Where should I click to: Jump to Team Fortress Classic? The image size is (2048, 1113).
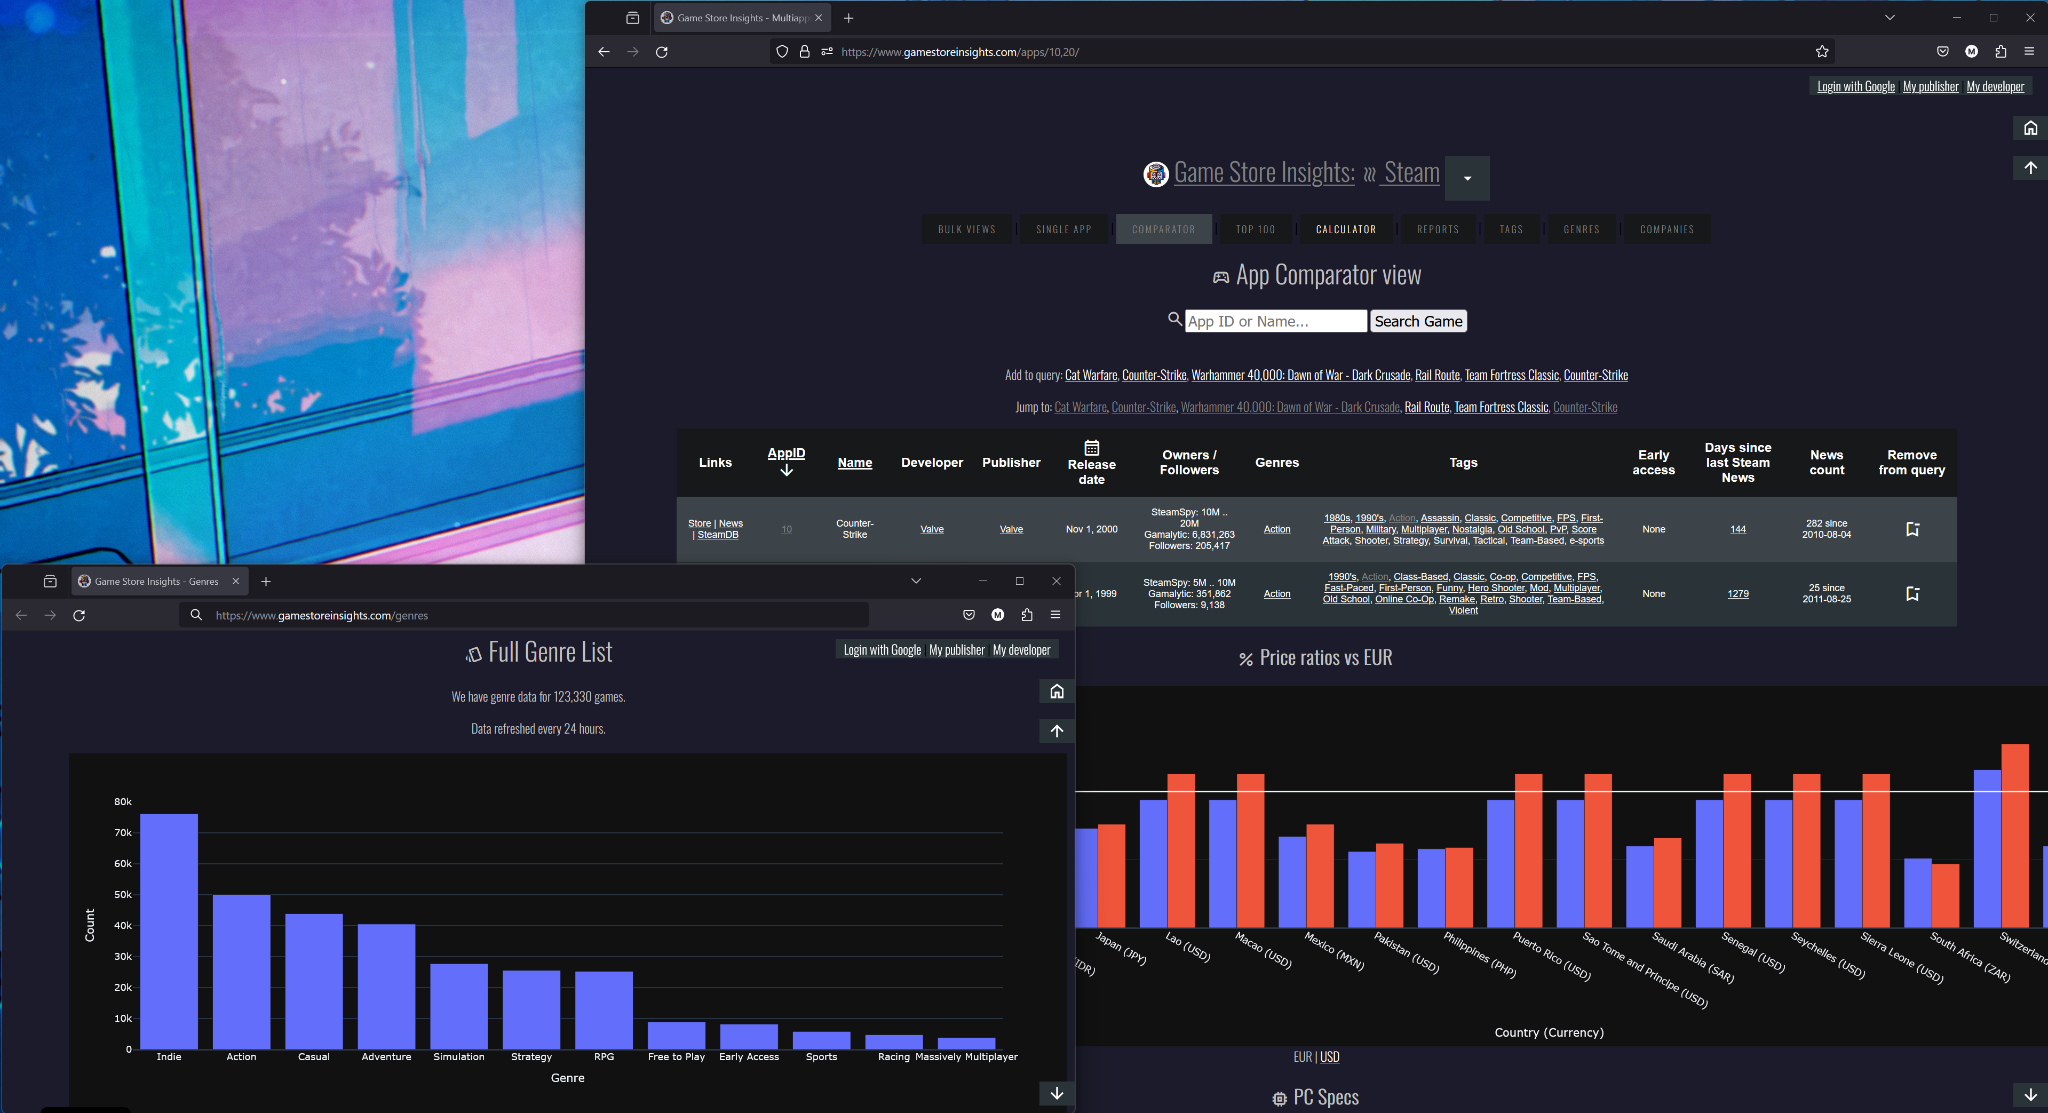point(1501,407)
